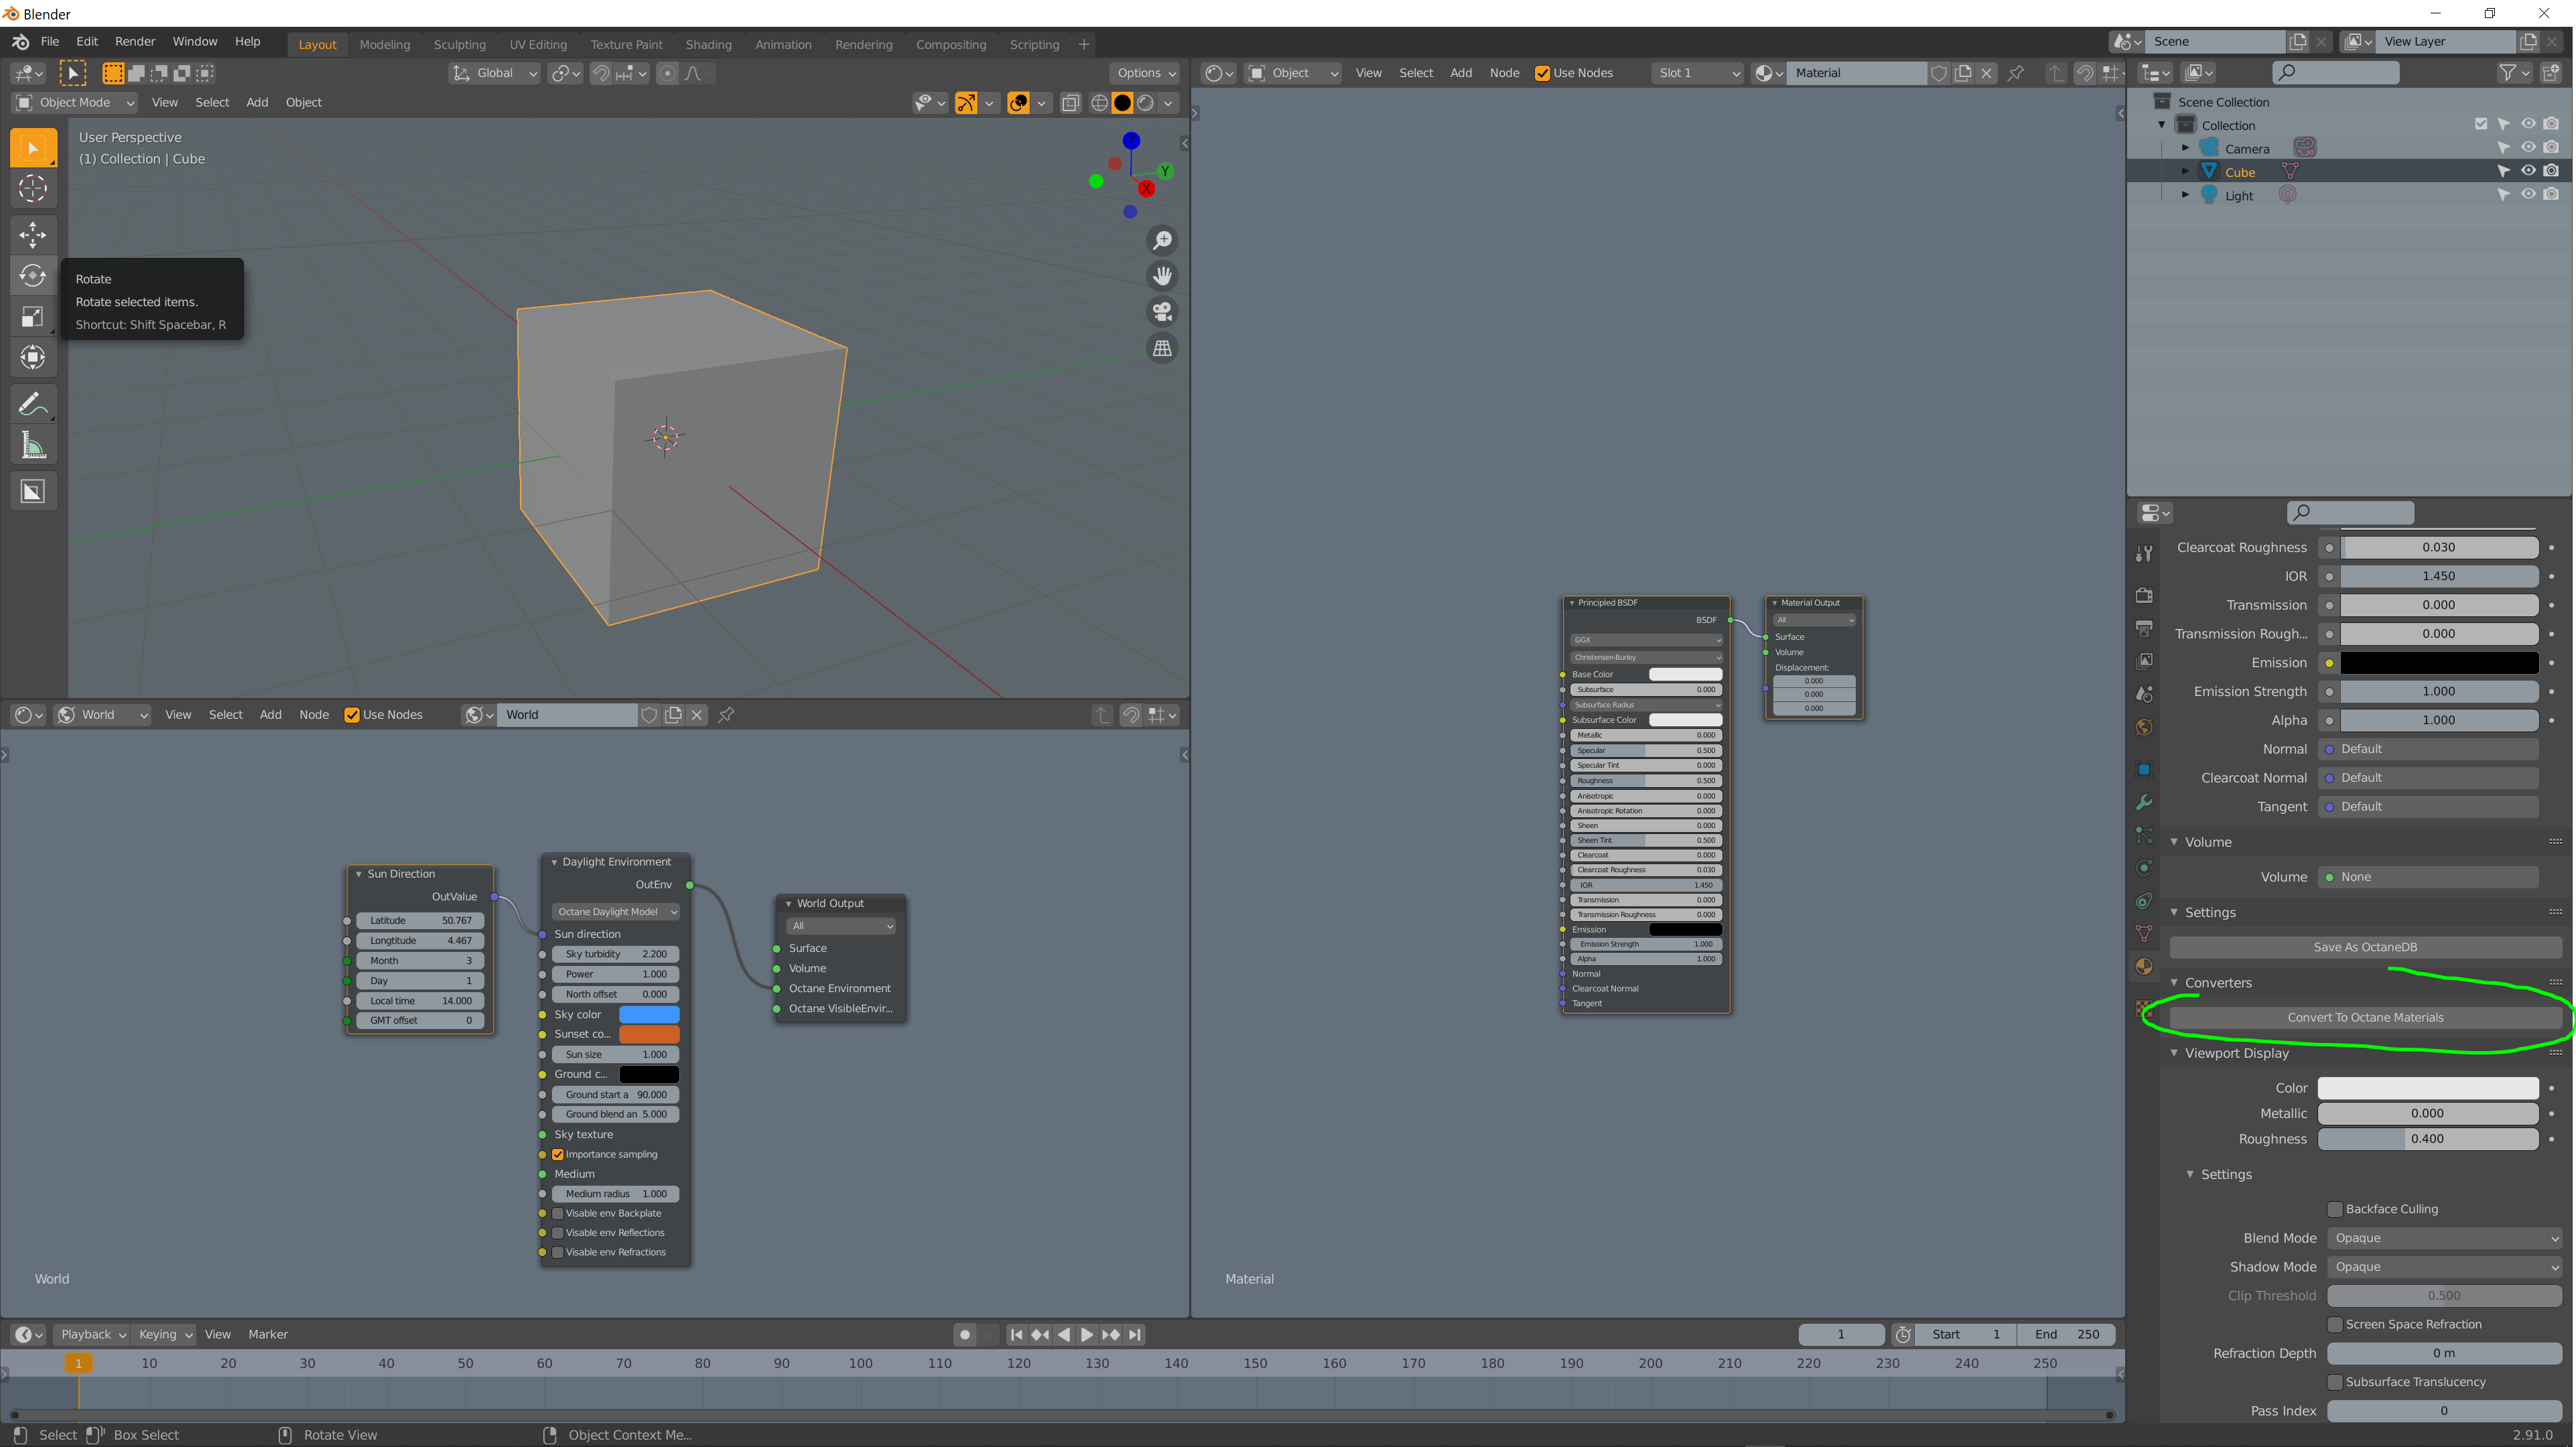
Task: Select the Move tool in viewport toolbar
Action: [33, 235]
